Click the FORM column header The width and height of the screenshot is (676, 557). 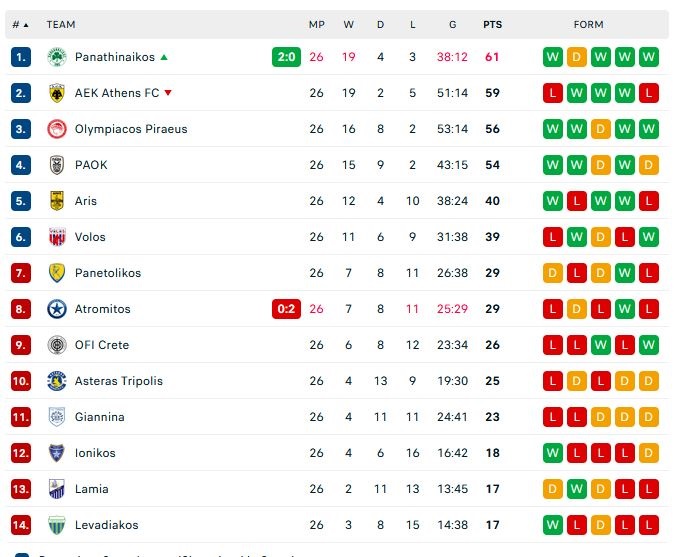tap(588, 25)
